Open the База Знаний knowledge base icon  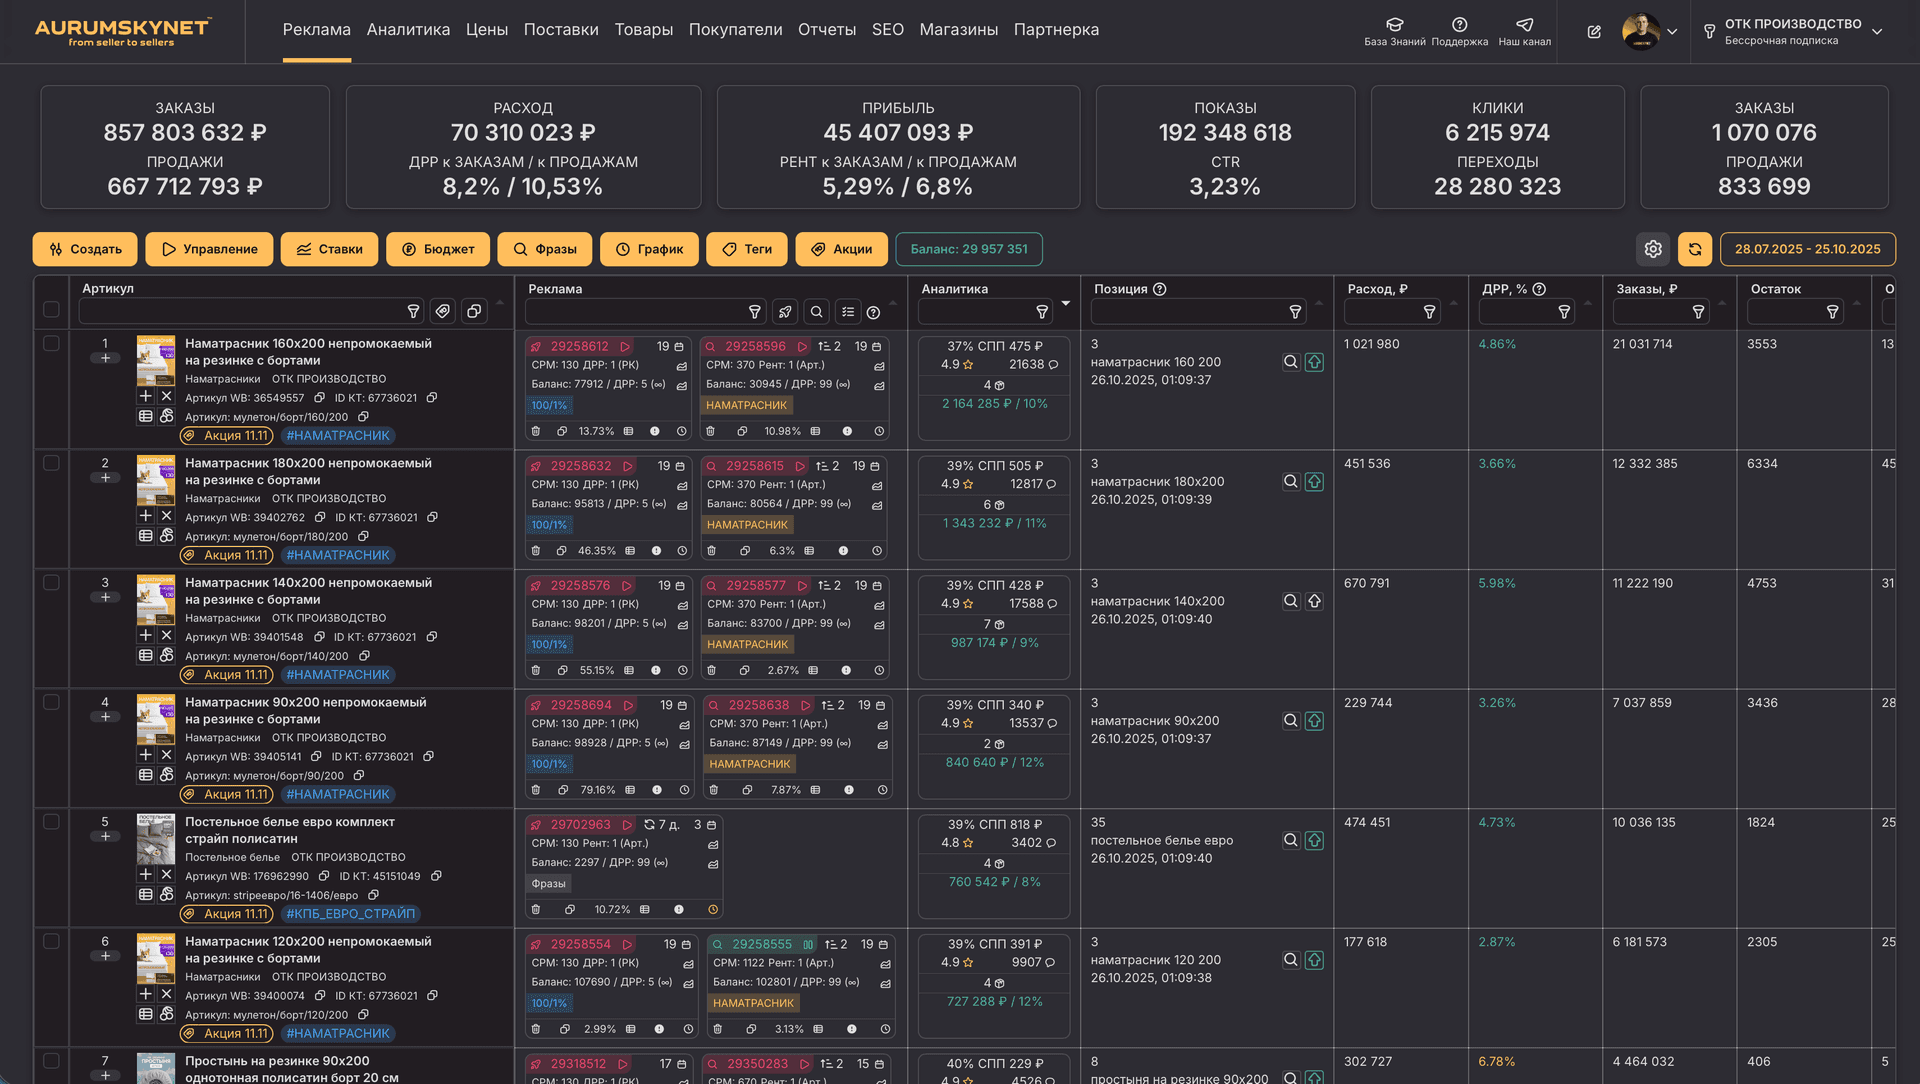point(1394,24)
